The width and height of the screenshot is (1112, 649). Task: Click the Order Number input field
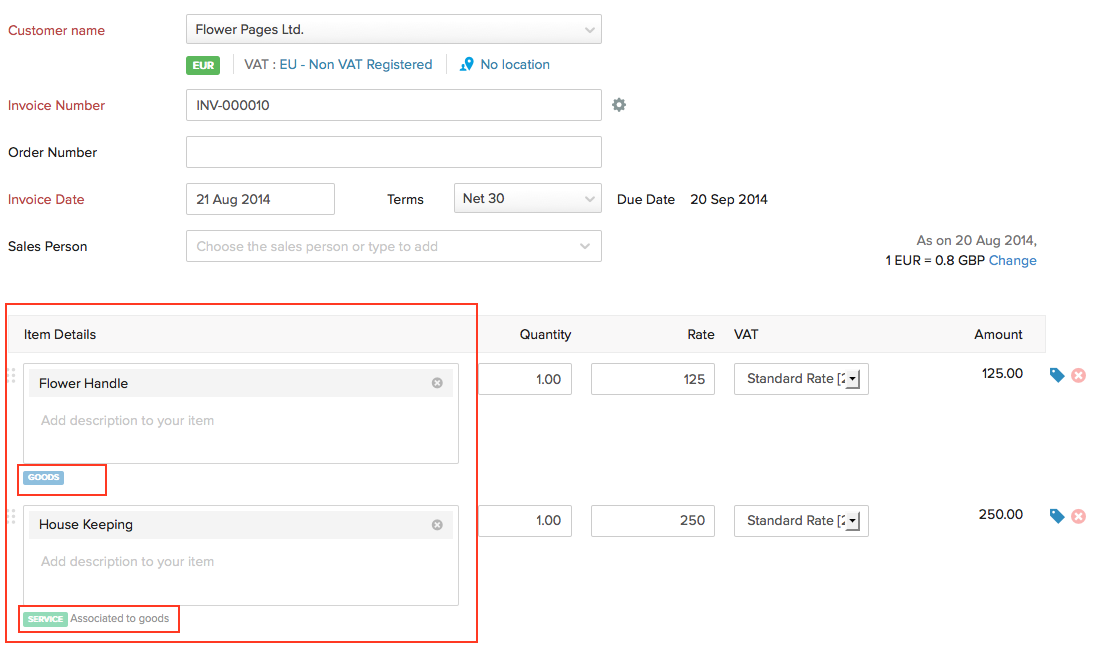click(393, 152)
